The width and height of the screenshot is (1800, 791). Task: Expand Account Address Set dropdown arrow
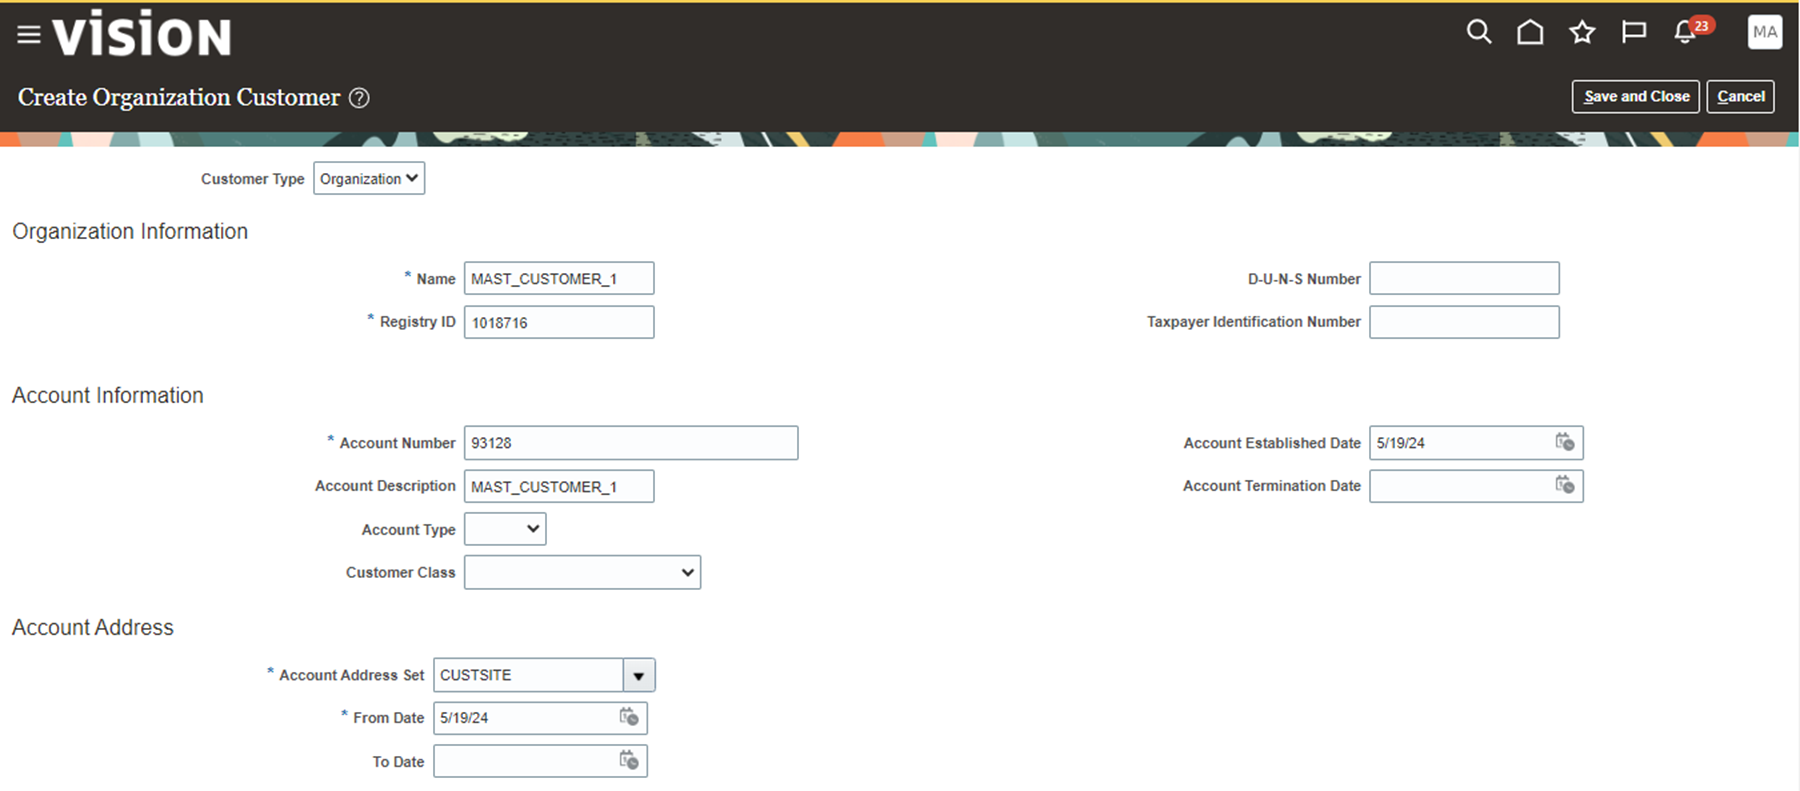click(639, 675)
